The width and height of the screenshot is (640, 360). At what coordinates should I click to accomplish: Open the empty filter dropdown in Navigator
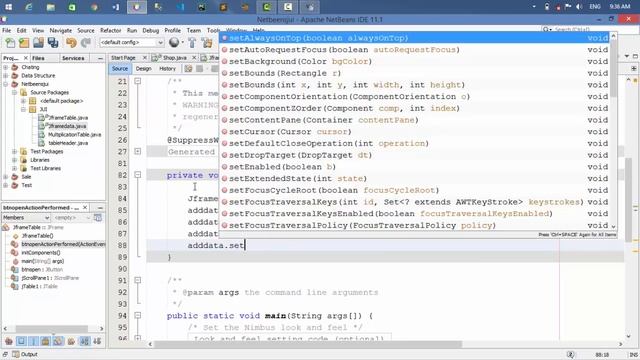click(71, 218)
